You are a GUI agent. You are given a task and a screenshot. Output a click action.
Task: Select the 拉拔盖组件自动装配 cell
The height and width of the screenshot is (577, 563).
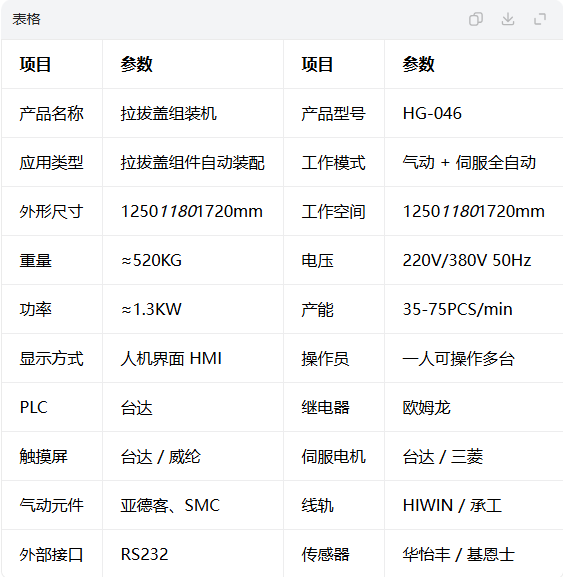click(x=192, y=163)
